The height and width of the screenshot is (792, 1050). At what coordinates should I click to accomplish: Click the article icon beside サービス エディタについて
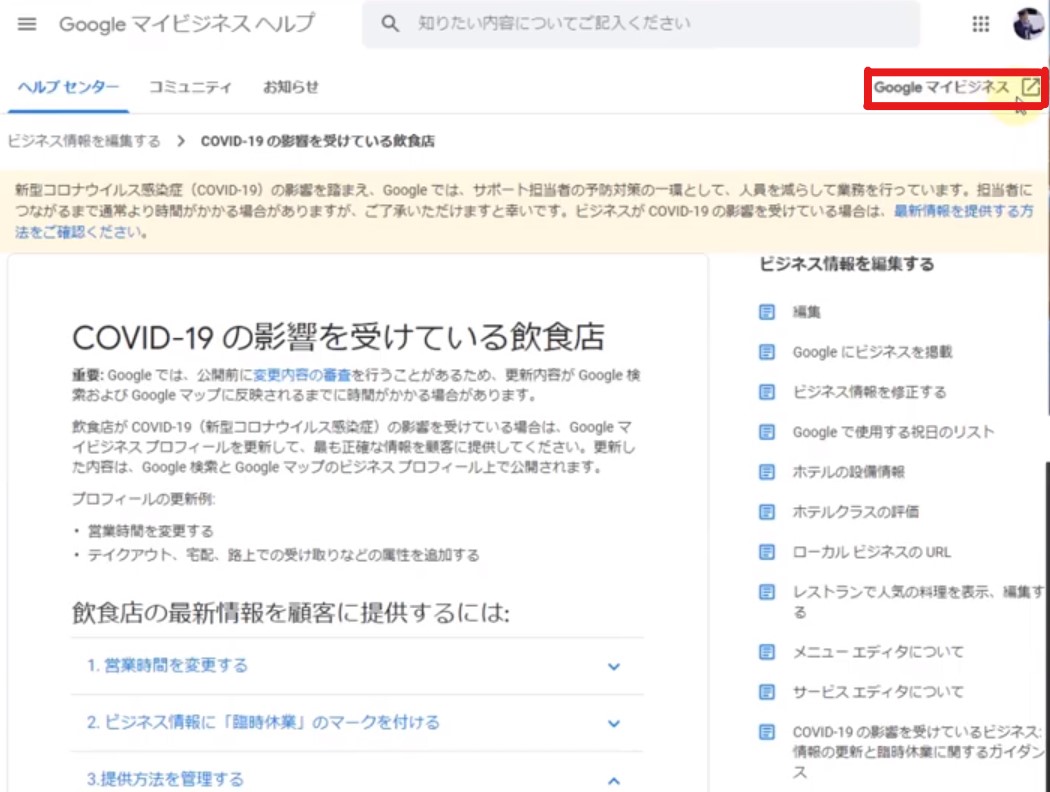point(767,692)
